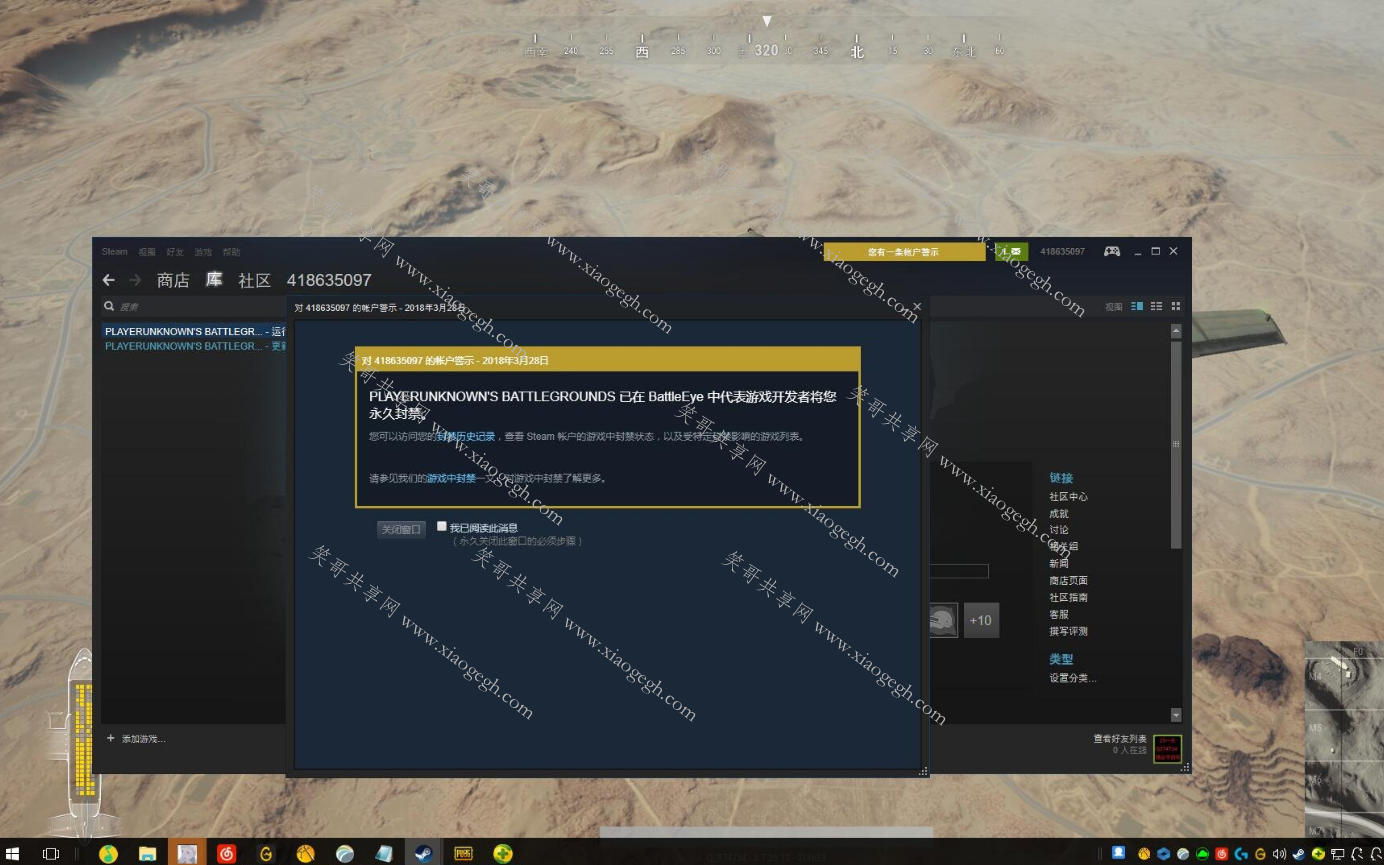This screenshot has width=1384, height=865.
Task: Go to the 商店 tab
Action: (x=173, y=280)
